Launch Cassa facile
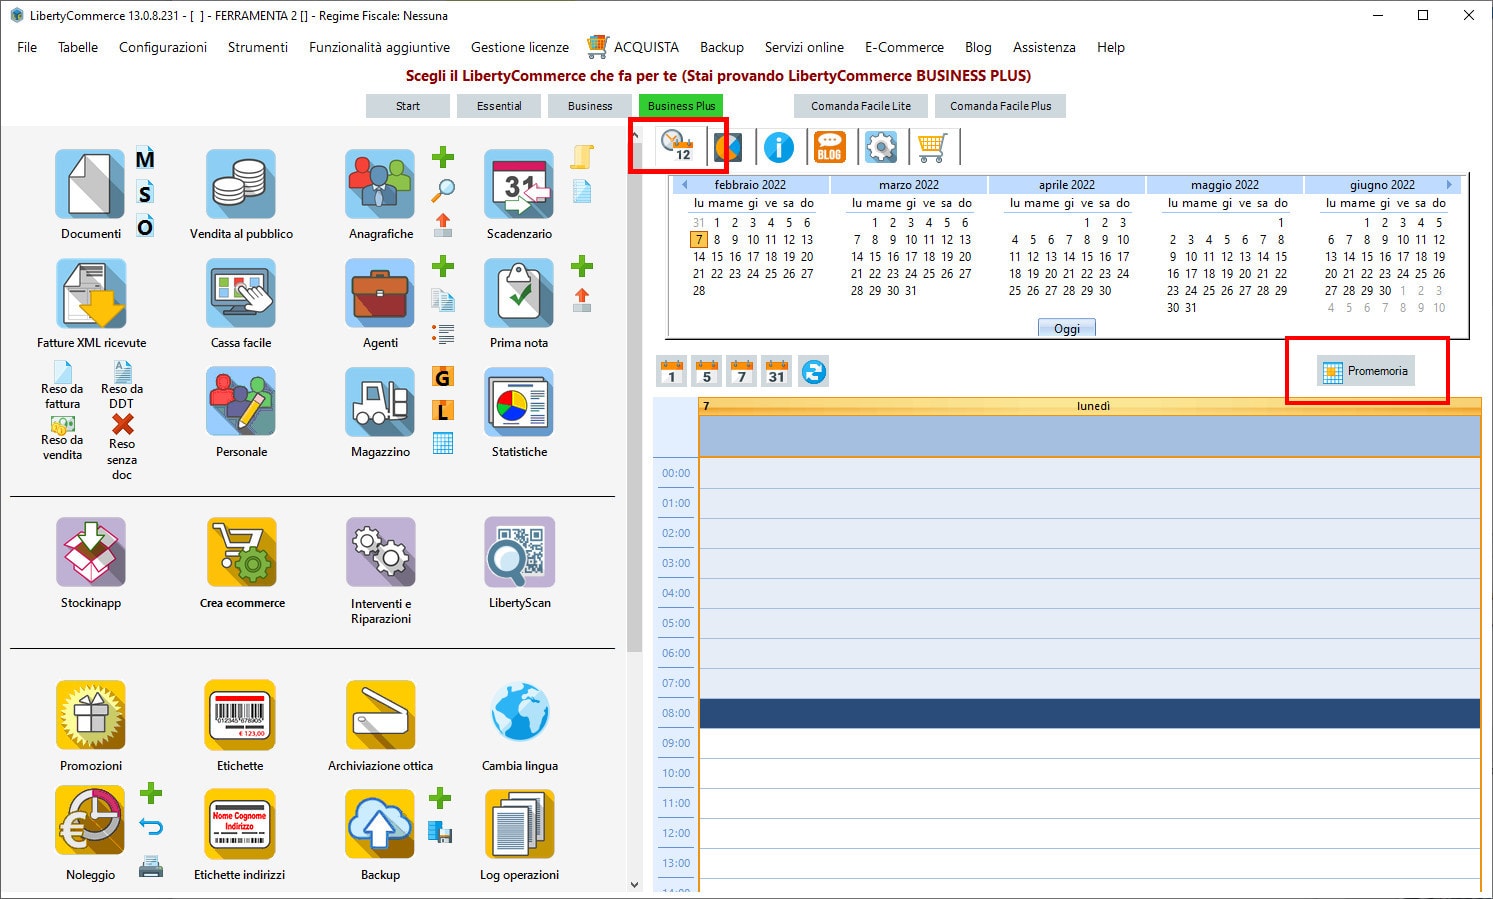This screenshot has height=899, width=1493. click(241, 294)
